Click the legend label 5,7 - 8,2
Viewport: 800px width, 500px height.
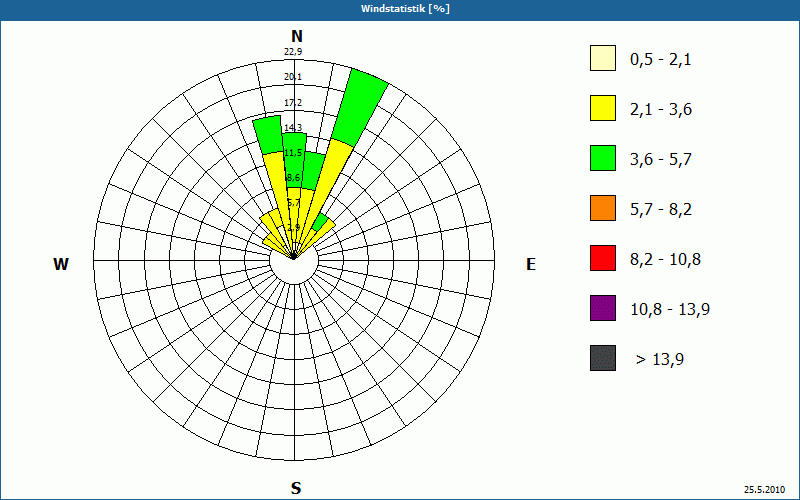[x=661, y=210]
